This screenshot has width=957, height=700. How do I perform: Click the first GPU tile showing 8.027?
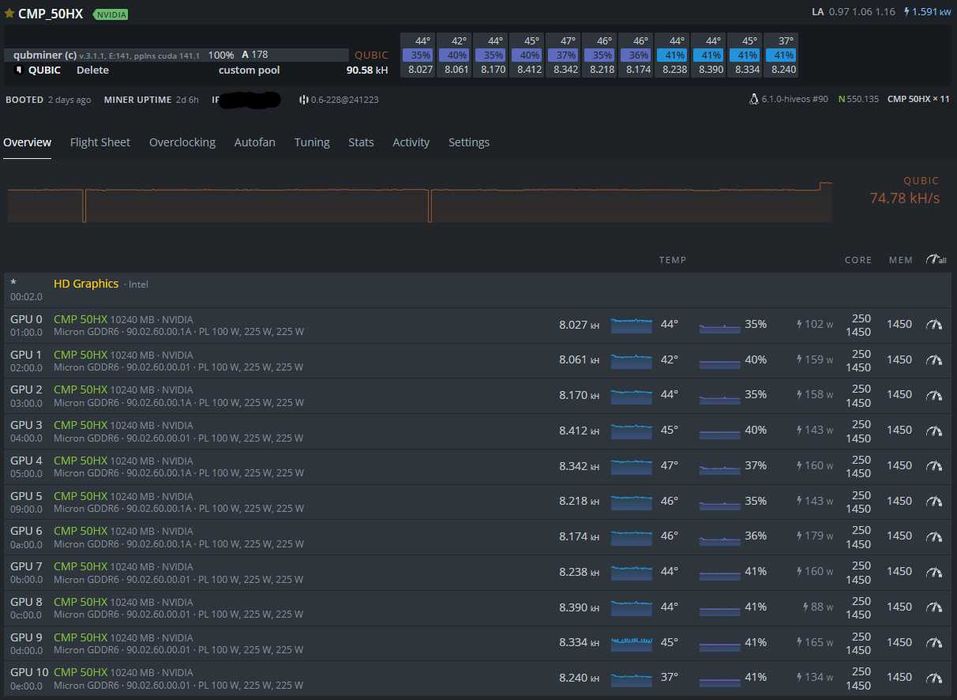pyautogui.click(x=420, y=55)
